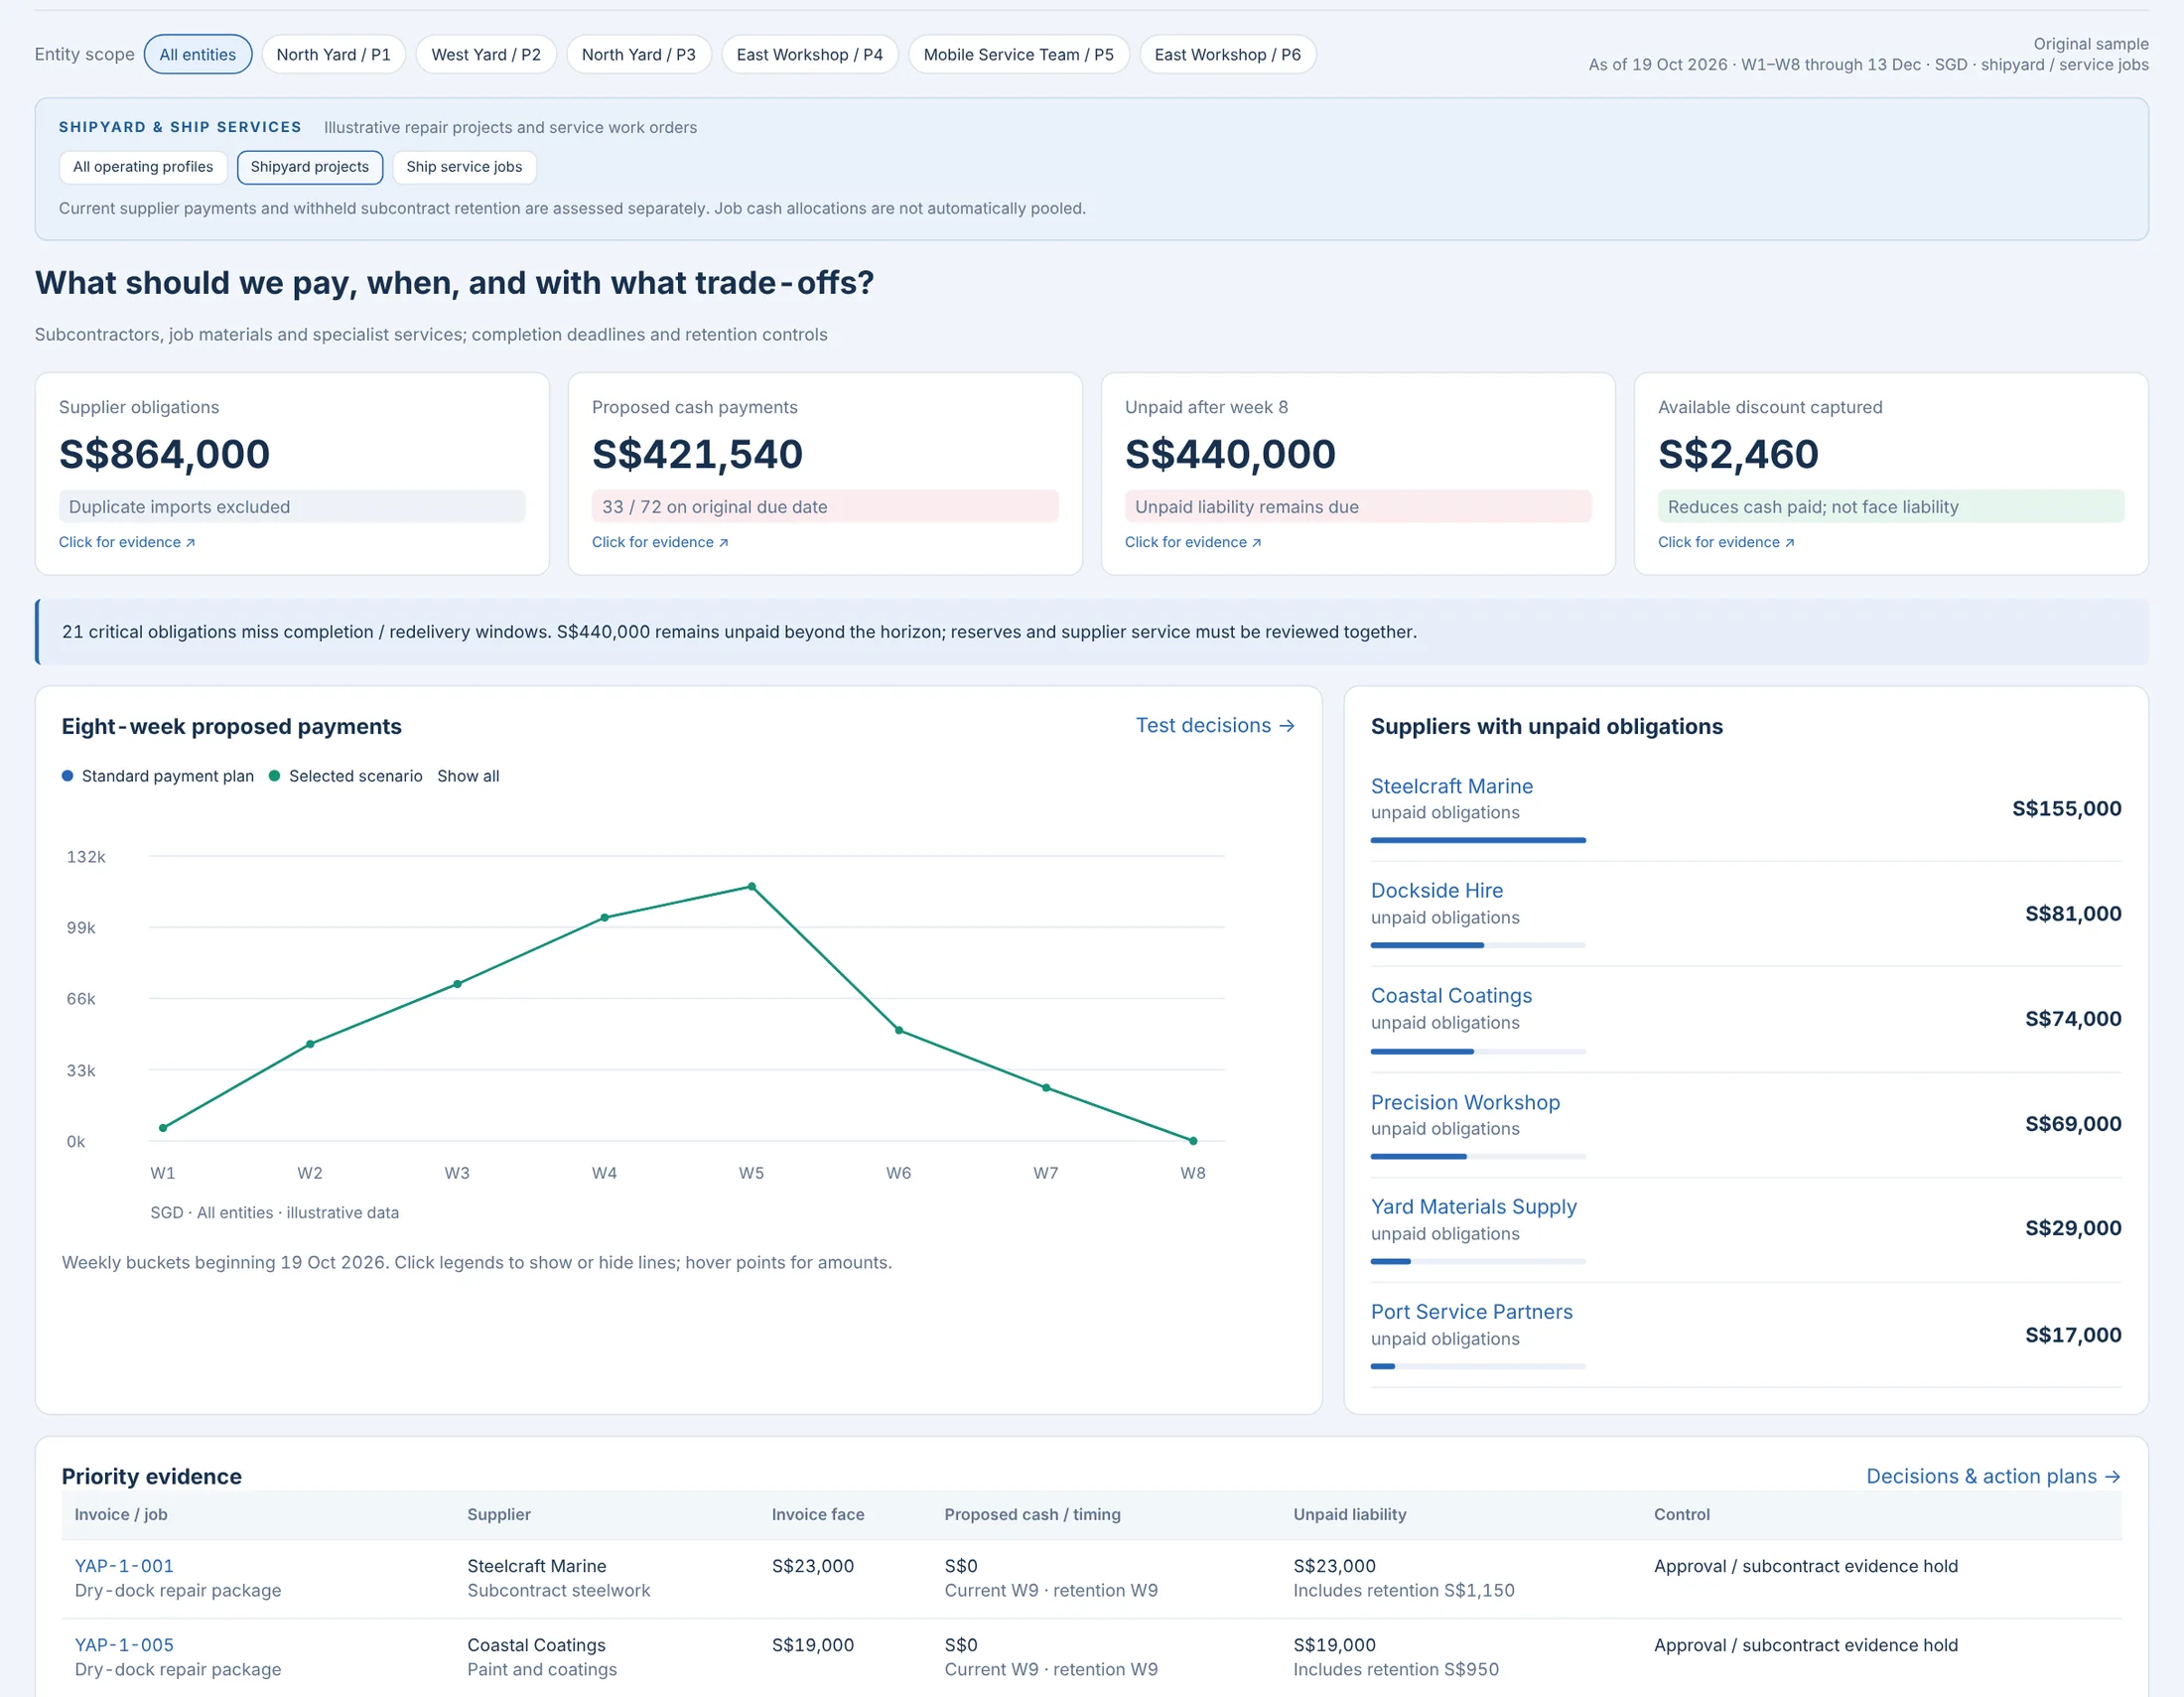Open the Test decisions link
Image resolution: width=2184 pixels, height=1697 pixels.
pos(1215,725)
